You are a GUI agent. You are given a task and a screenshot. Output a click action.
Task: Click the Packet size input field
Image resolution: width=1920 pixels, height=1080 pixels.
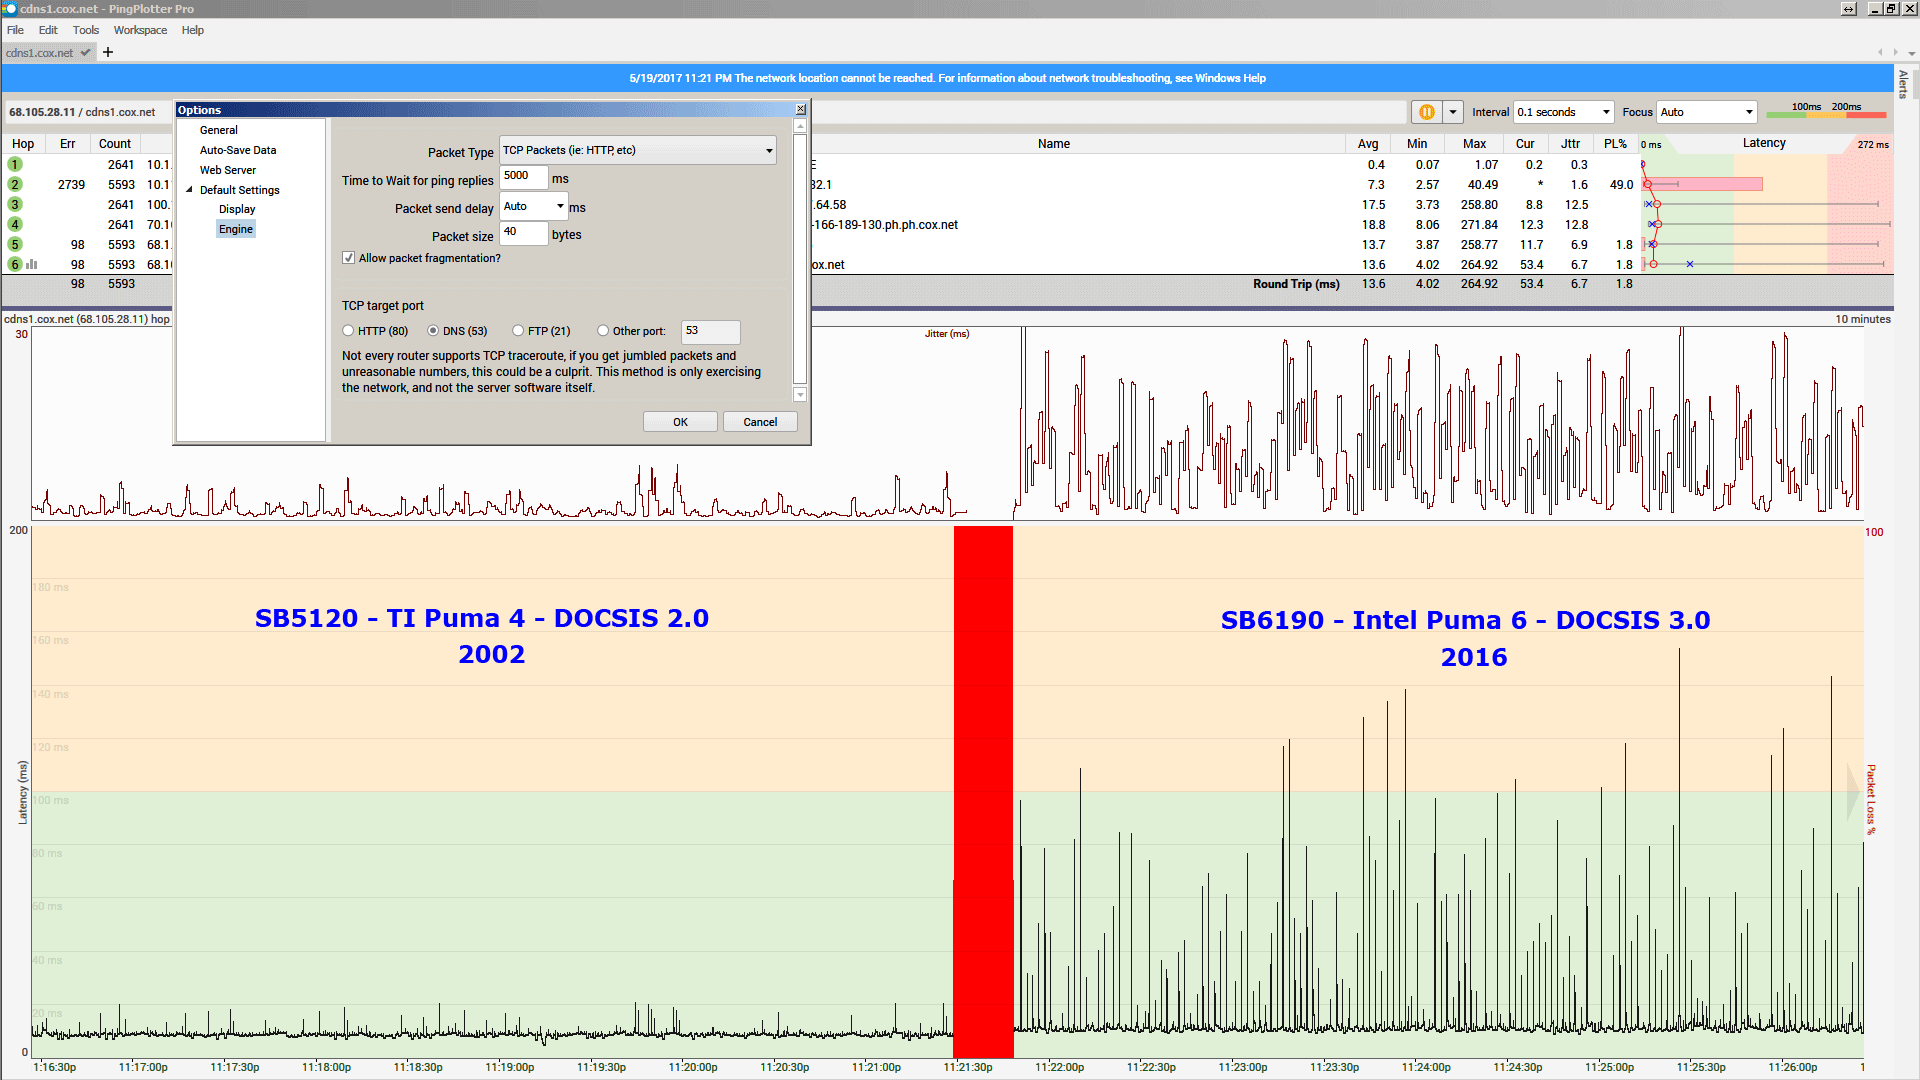[x=523, y=233]
